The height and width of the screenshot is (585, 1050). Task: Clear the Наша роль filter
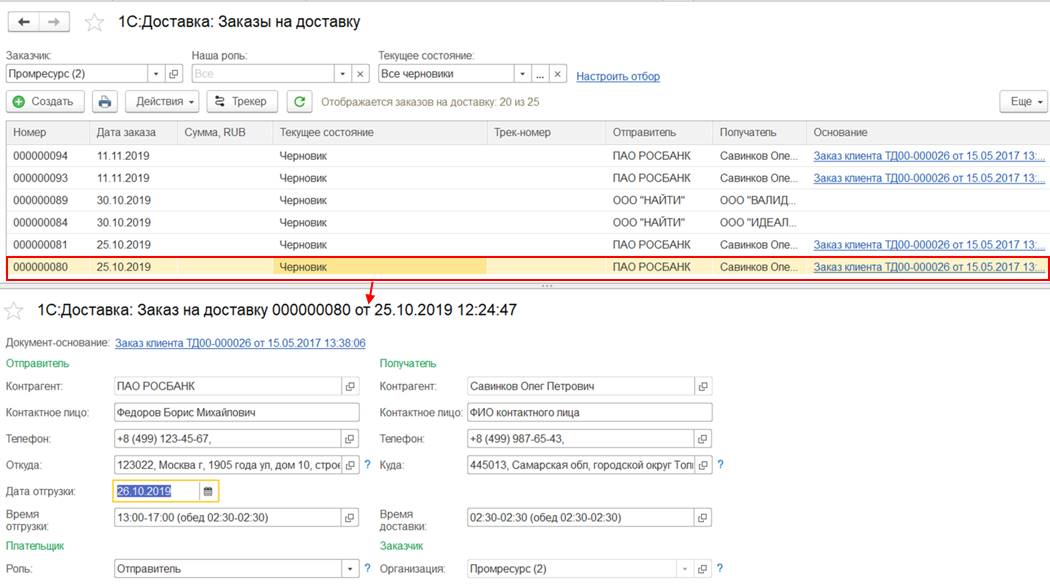(x=360, y=74)
